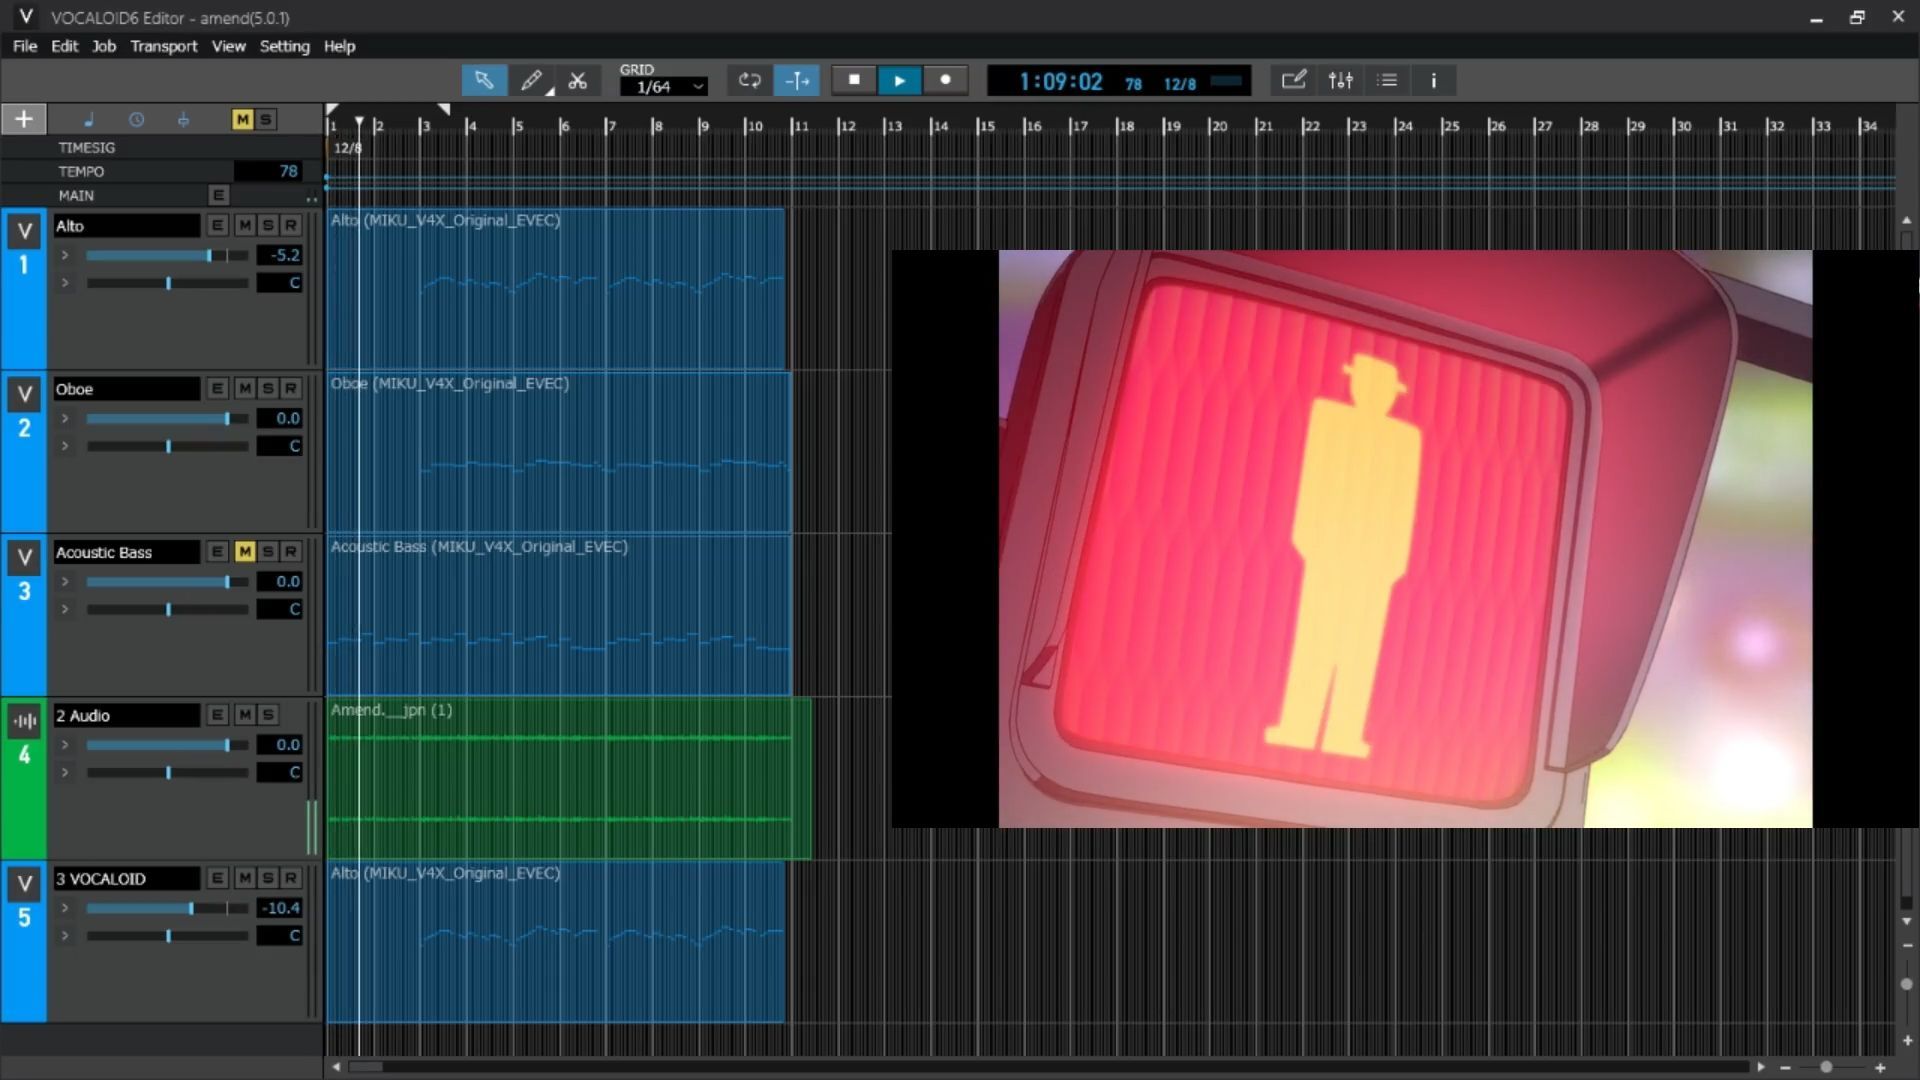1920x1080 pixels.
Task: Solo the 2 Audio track
Action: point(267,715)
